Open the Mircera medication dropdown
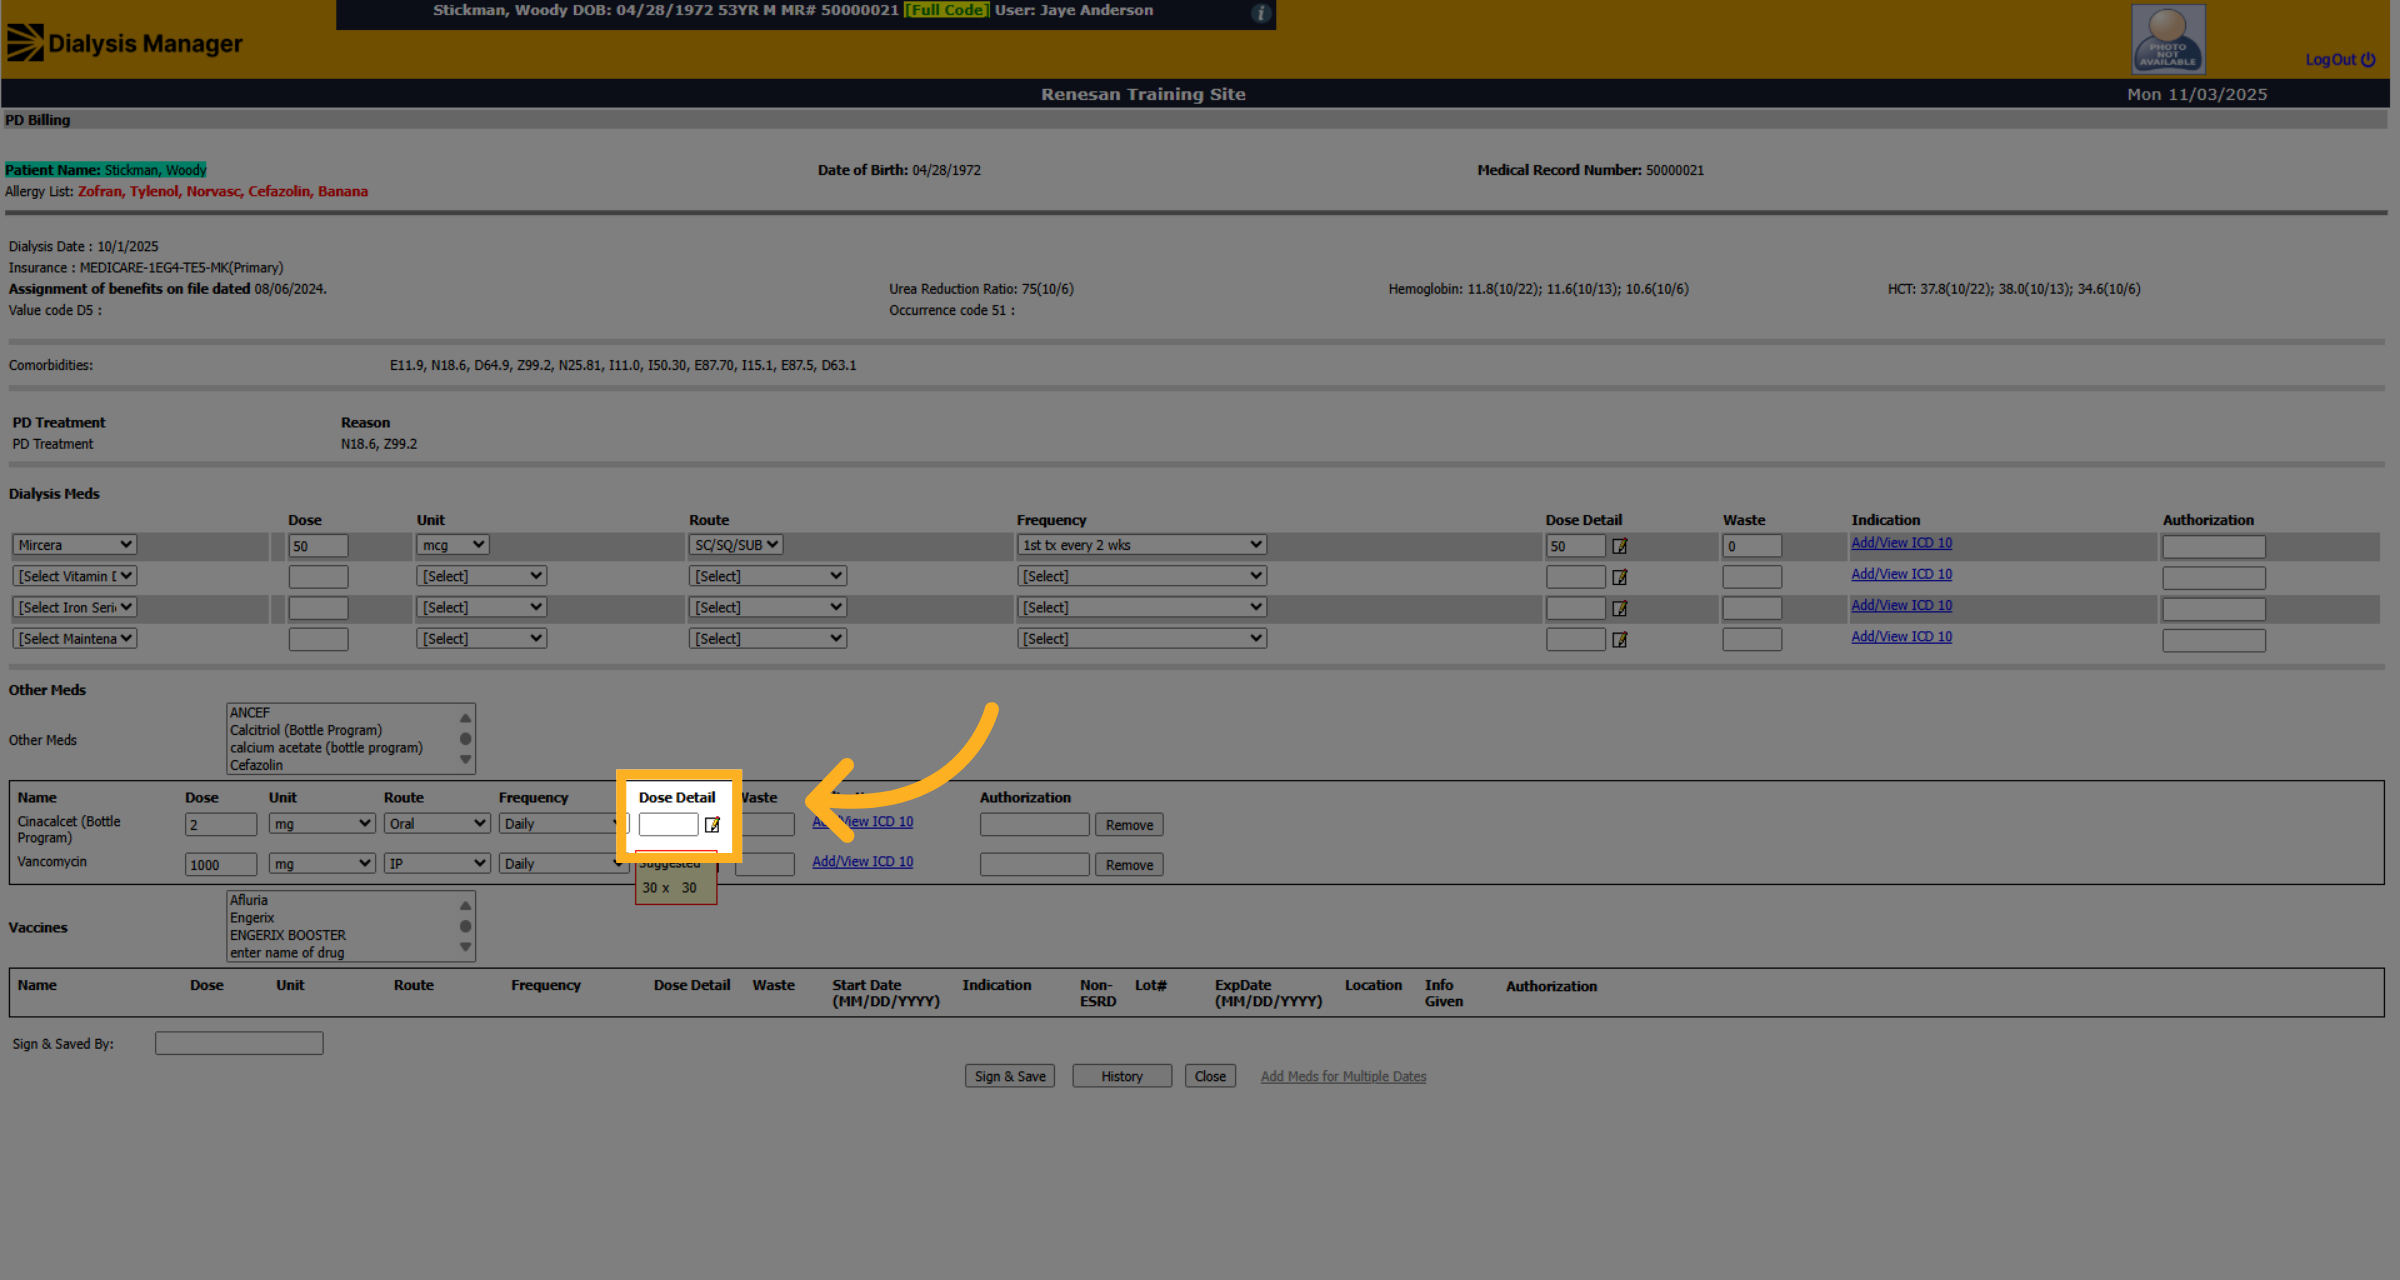Image resolution: width=2400 pixels, height=1280 pixels. 74,545
